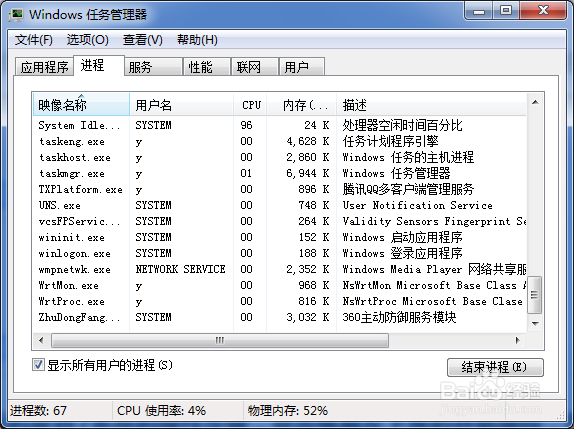
Task: Select taskmgr.exe process
Action: 280,173
